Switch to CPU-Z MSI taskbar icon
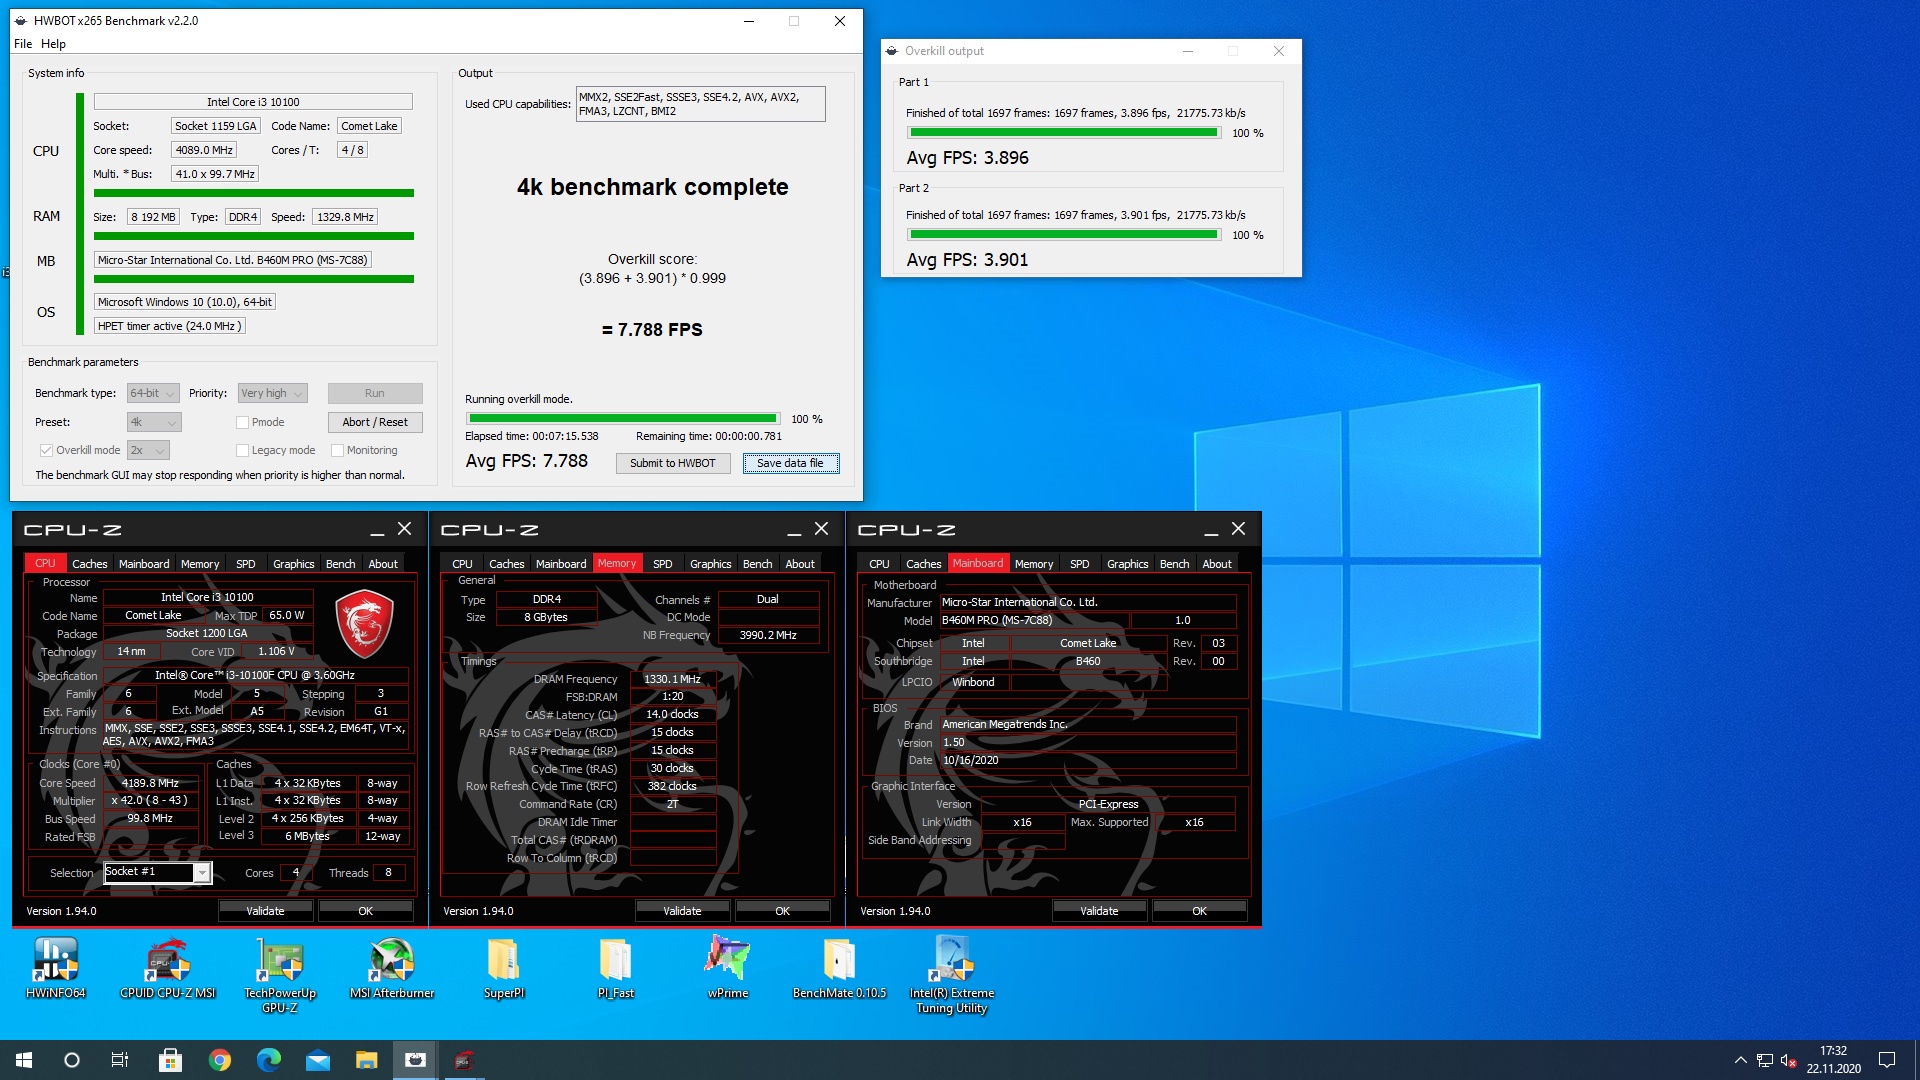The height and width of the screenshot is (1080, 1920). click(x=464, y=1060)
